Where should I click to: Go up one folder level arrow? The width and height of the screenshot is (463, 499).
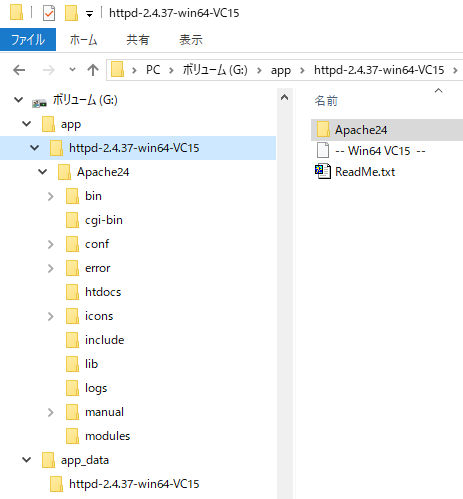pos(93,70)
